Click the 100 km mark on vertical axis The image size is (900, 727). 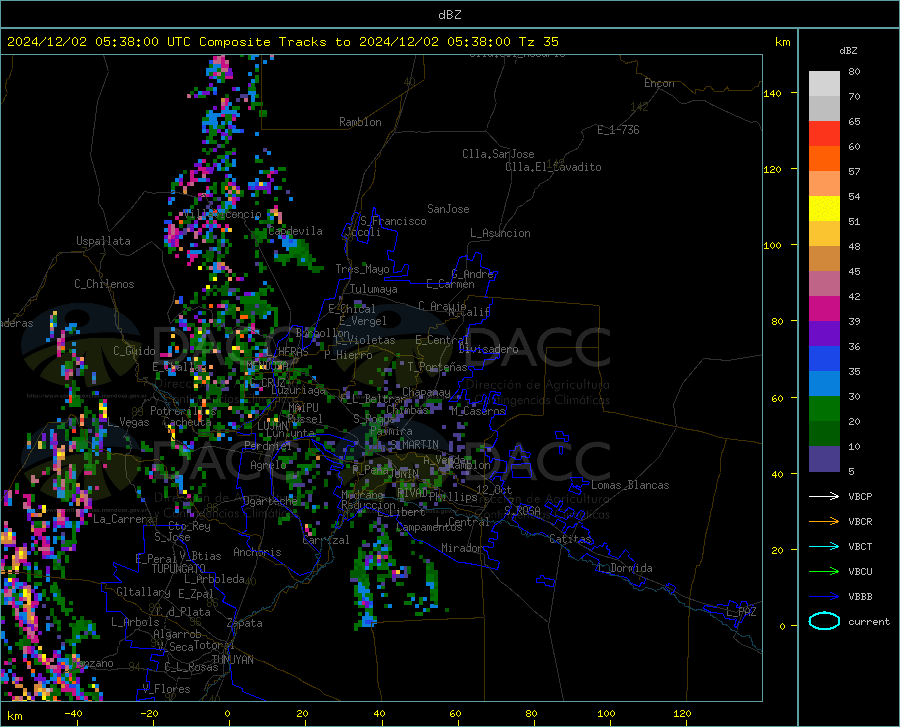coord(772,245)
